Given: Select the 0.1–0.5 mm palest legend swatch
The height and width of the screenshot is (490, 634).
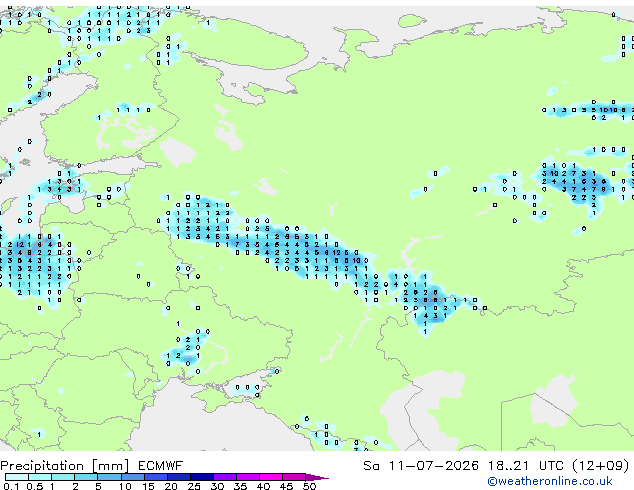Looking at the screenshot, I should [17, 477].
